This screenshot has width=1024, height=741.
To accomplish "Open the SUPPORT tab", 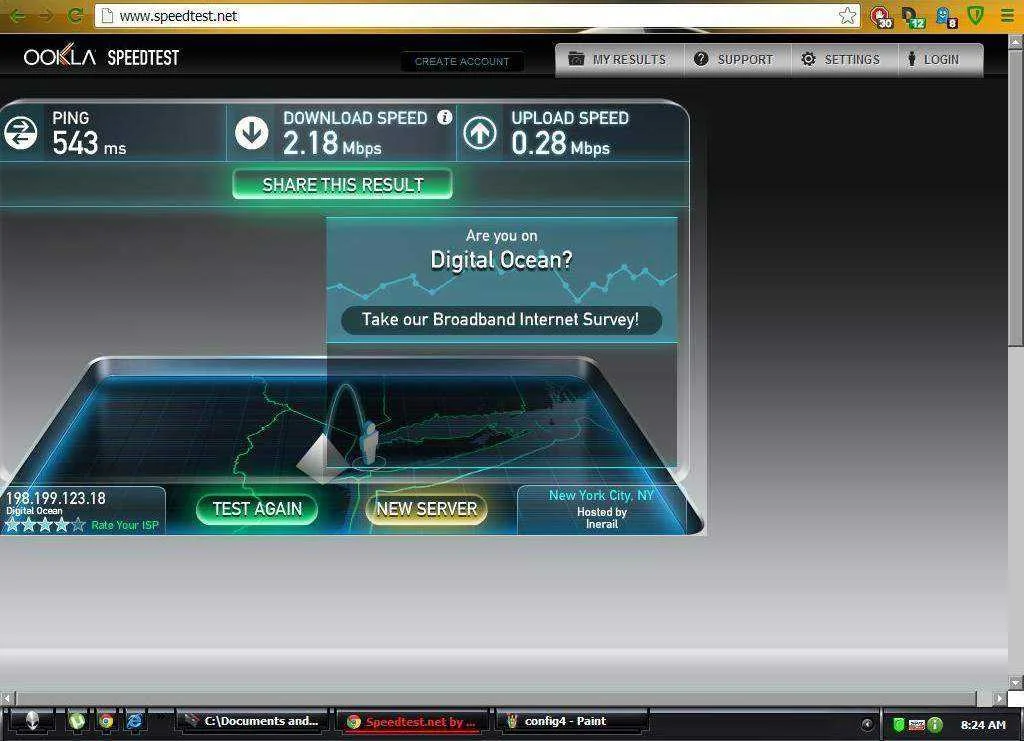I will coord(737,59).
